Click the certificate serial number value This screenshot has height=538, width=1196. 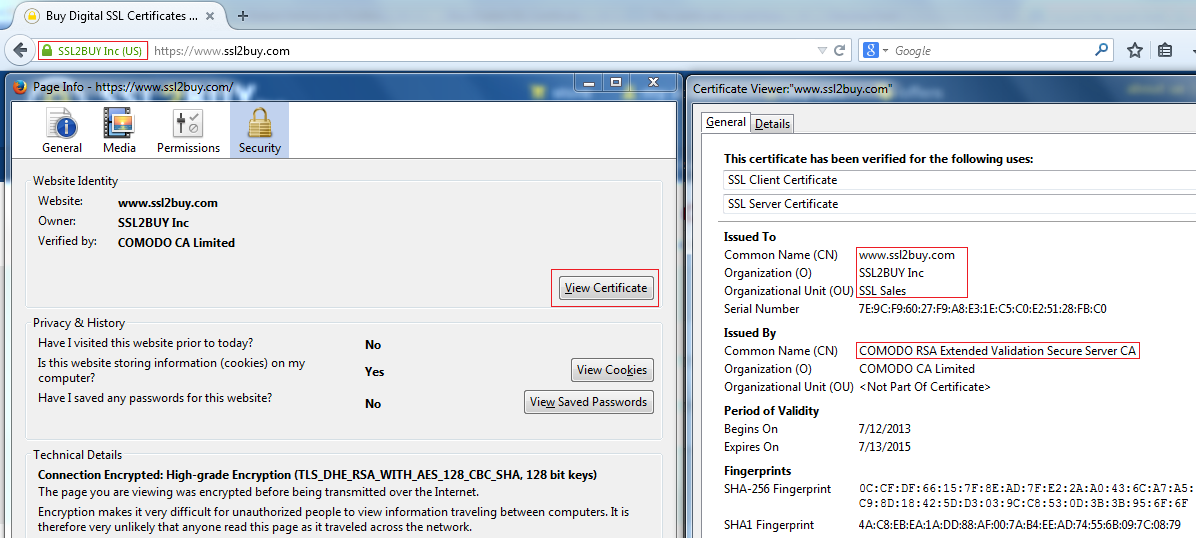click(x=982, y=309)
